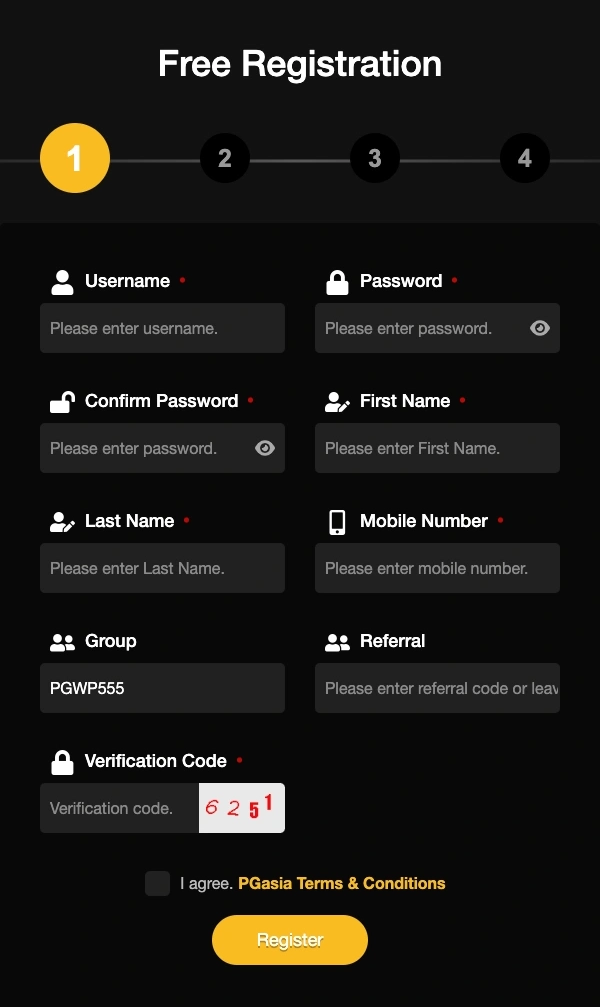Click the First Name user-edit icon
This screenshot has height=1007, width=600.
(x=337, y=401)
